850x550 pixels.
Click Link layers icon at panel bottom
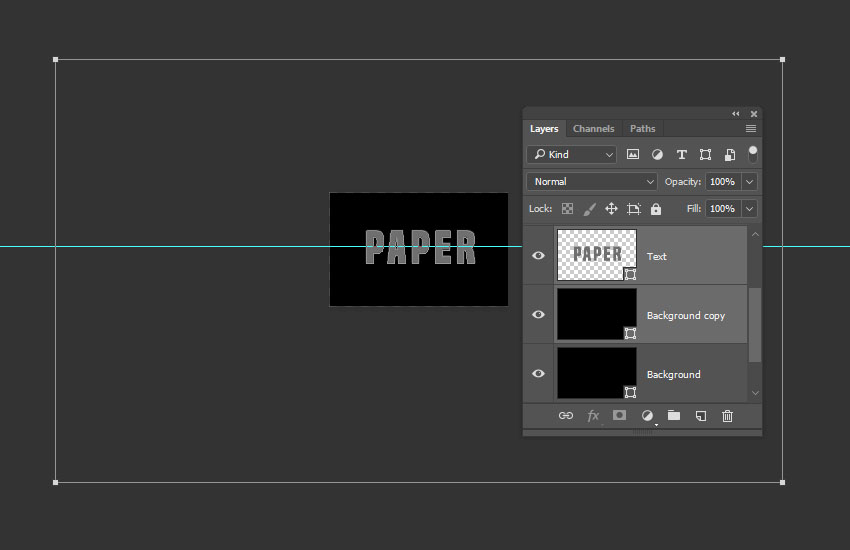coord(565,416)
